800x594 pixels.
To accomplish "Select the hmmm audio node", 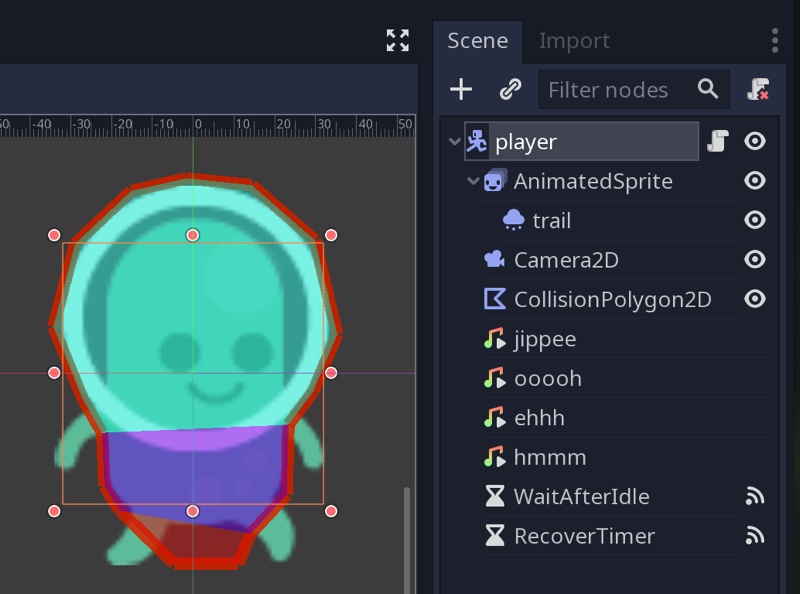I will click(x=550, y=457).
